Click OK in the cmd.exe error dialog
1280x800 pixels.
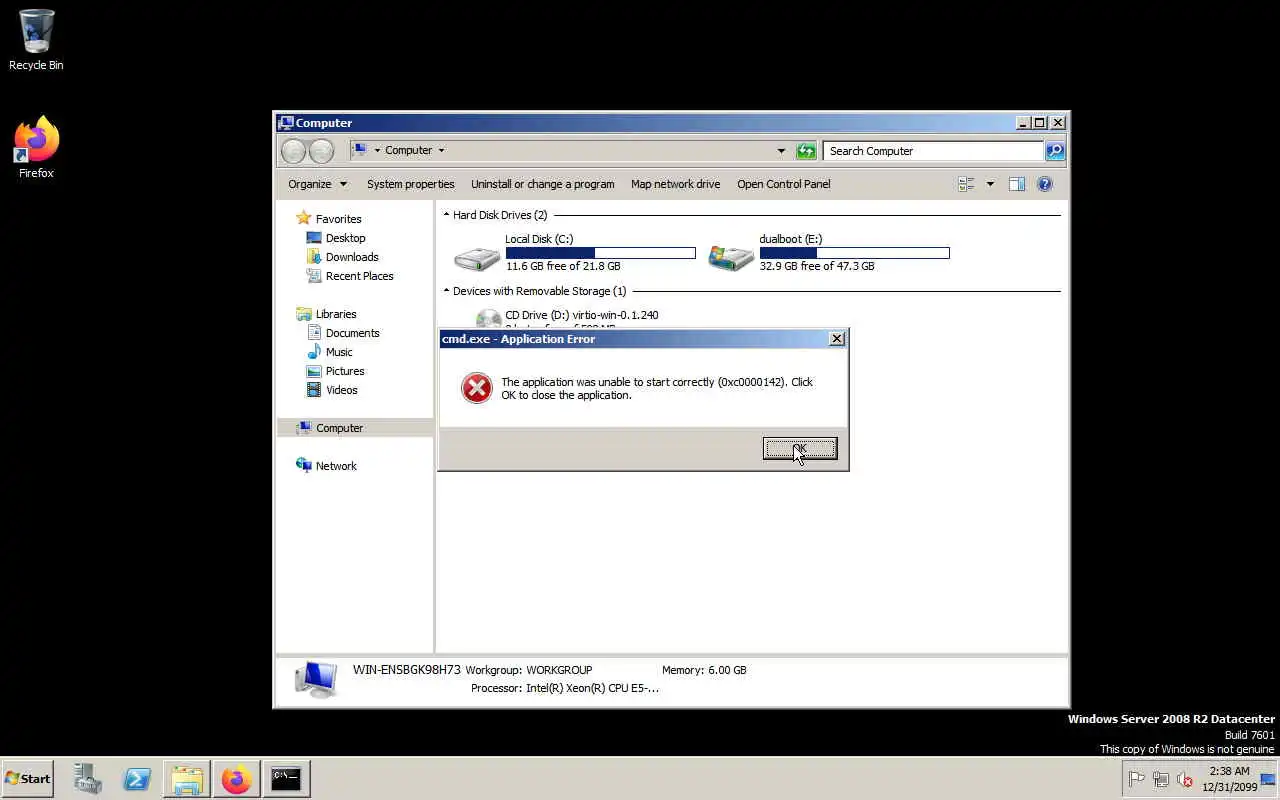point(800,449)
